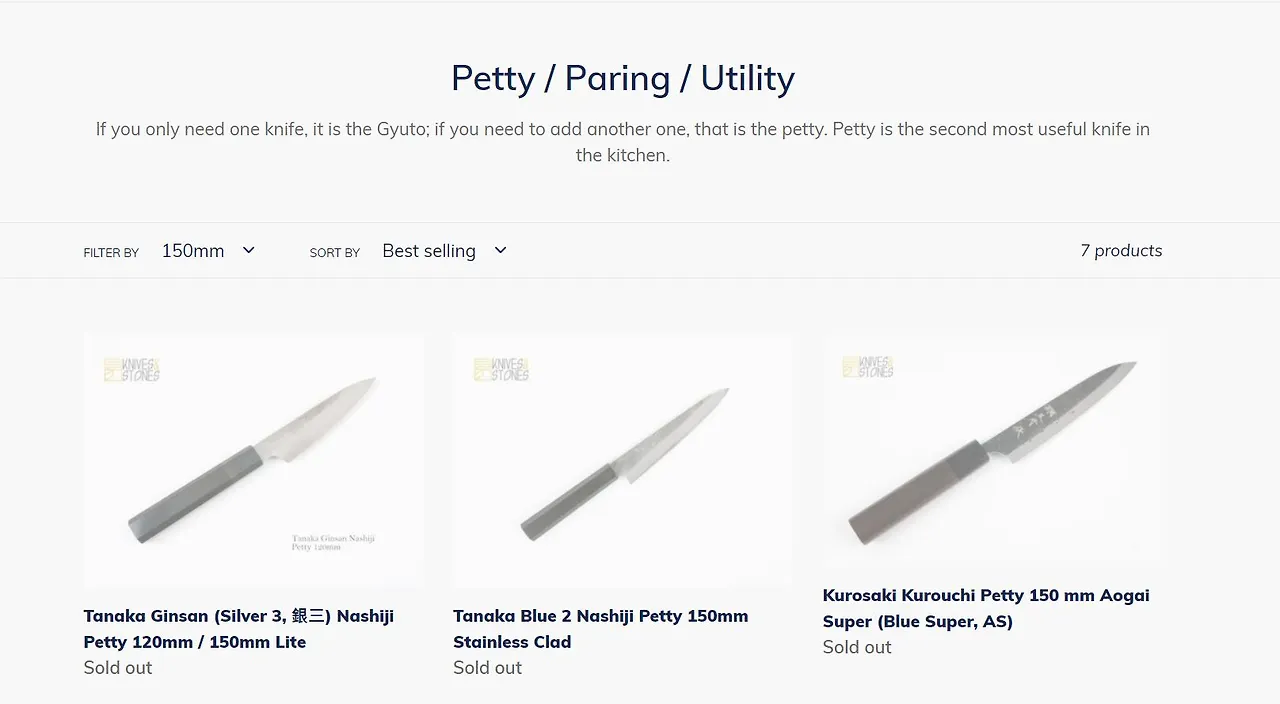Click the Tanaka Ginsan Nashiji Petty title
Viewport: 1280px width, 704px height.
239,629
